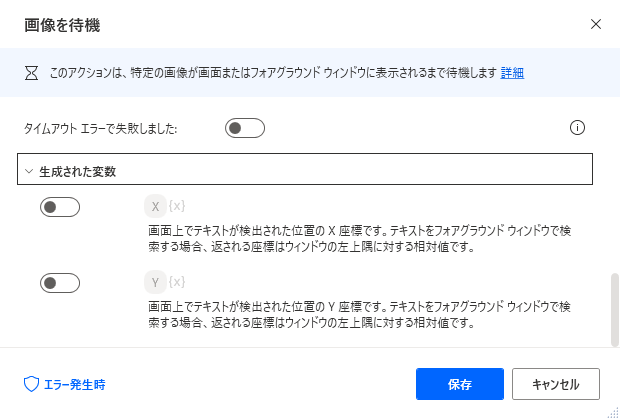Open エラー発生時 settings text
620x420 pixels.
tap(74, 384)
